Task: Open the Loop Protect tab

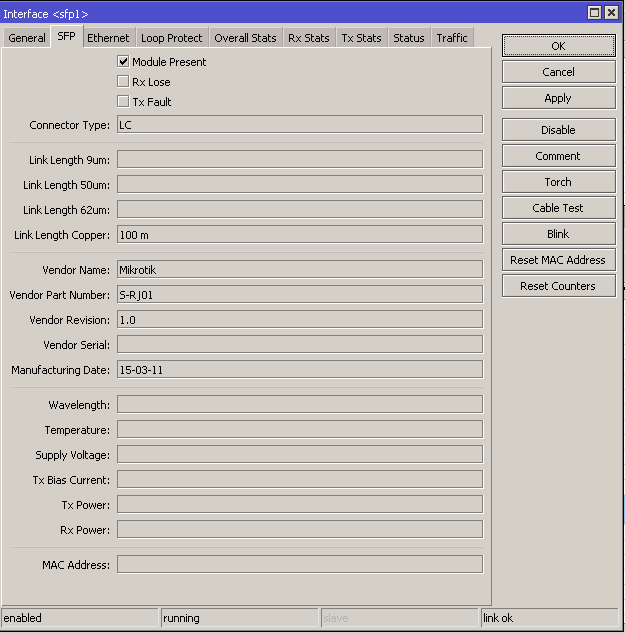Action: click(x=171, y=38)
